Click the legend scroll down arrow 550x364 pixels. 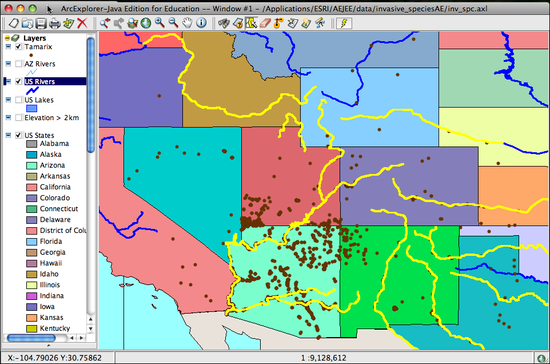[x=90, y=329]
